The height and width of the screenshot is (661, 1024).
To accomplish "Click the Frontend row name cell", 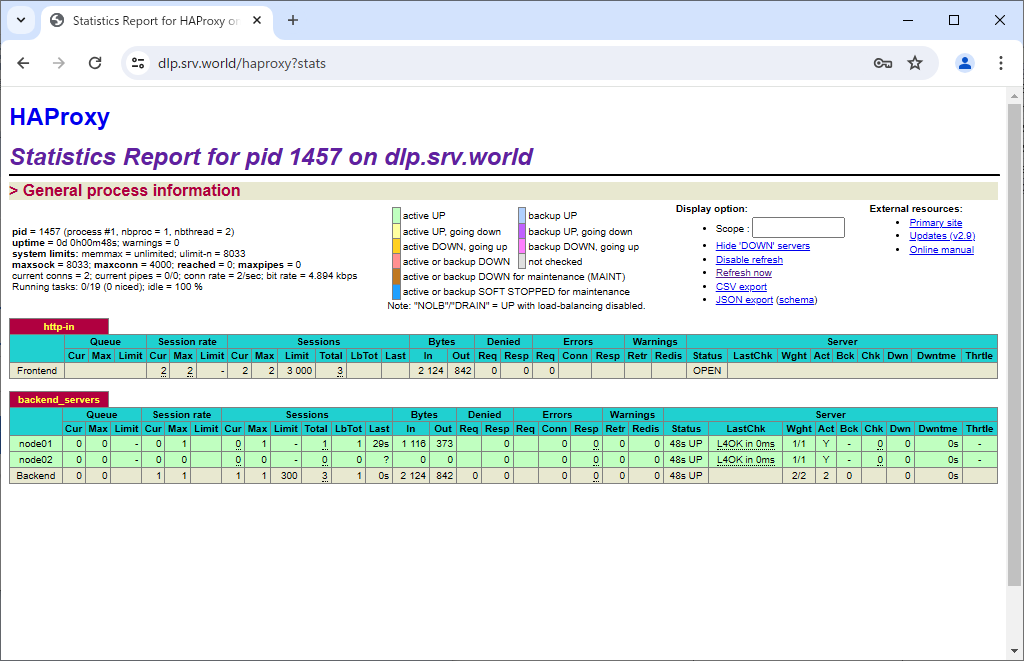I will click(x=37, y=370).
